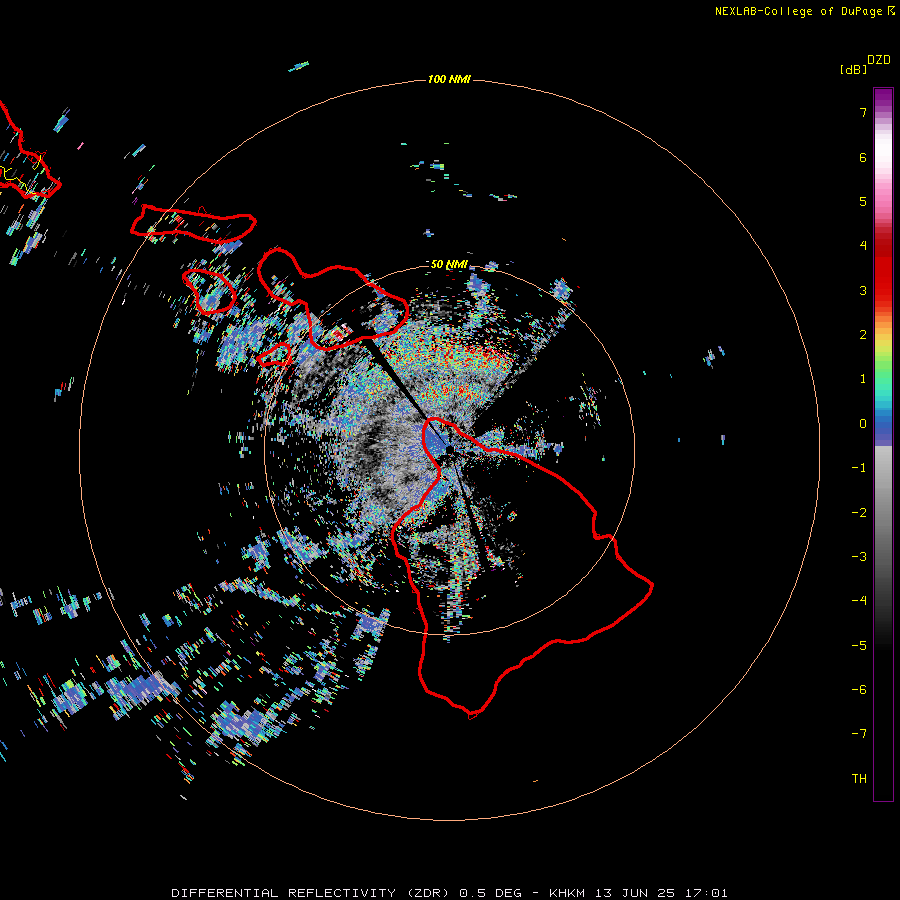Click the 100 NMI range ring label
The image size is (900, 900).
pos(449,79)
